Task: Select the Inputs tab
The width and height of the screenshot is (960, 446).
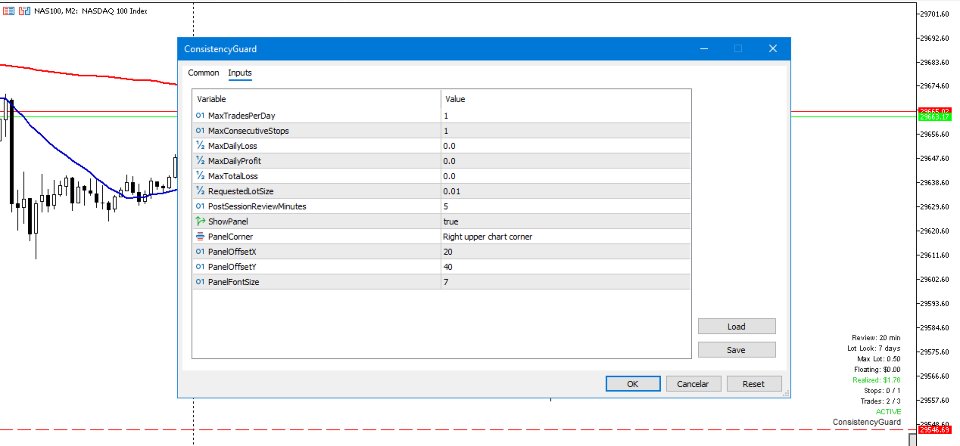Action: [240, 73]
